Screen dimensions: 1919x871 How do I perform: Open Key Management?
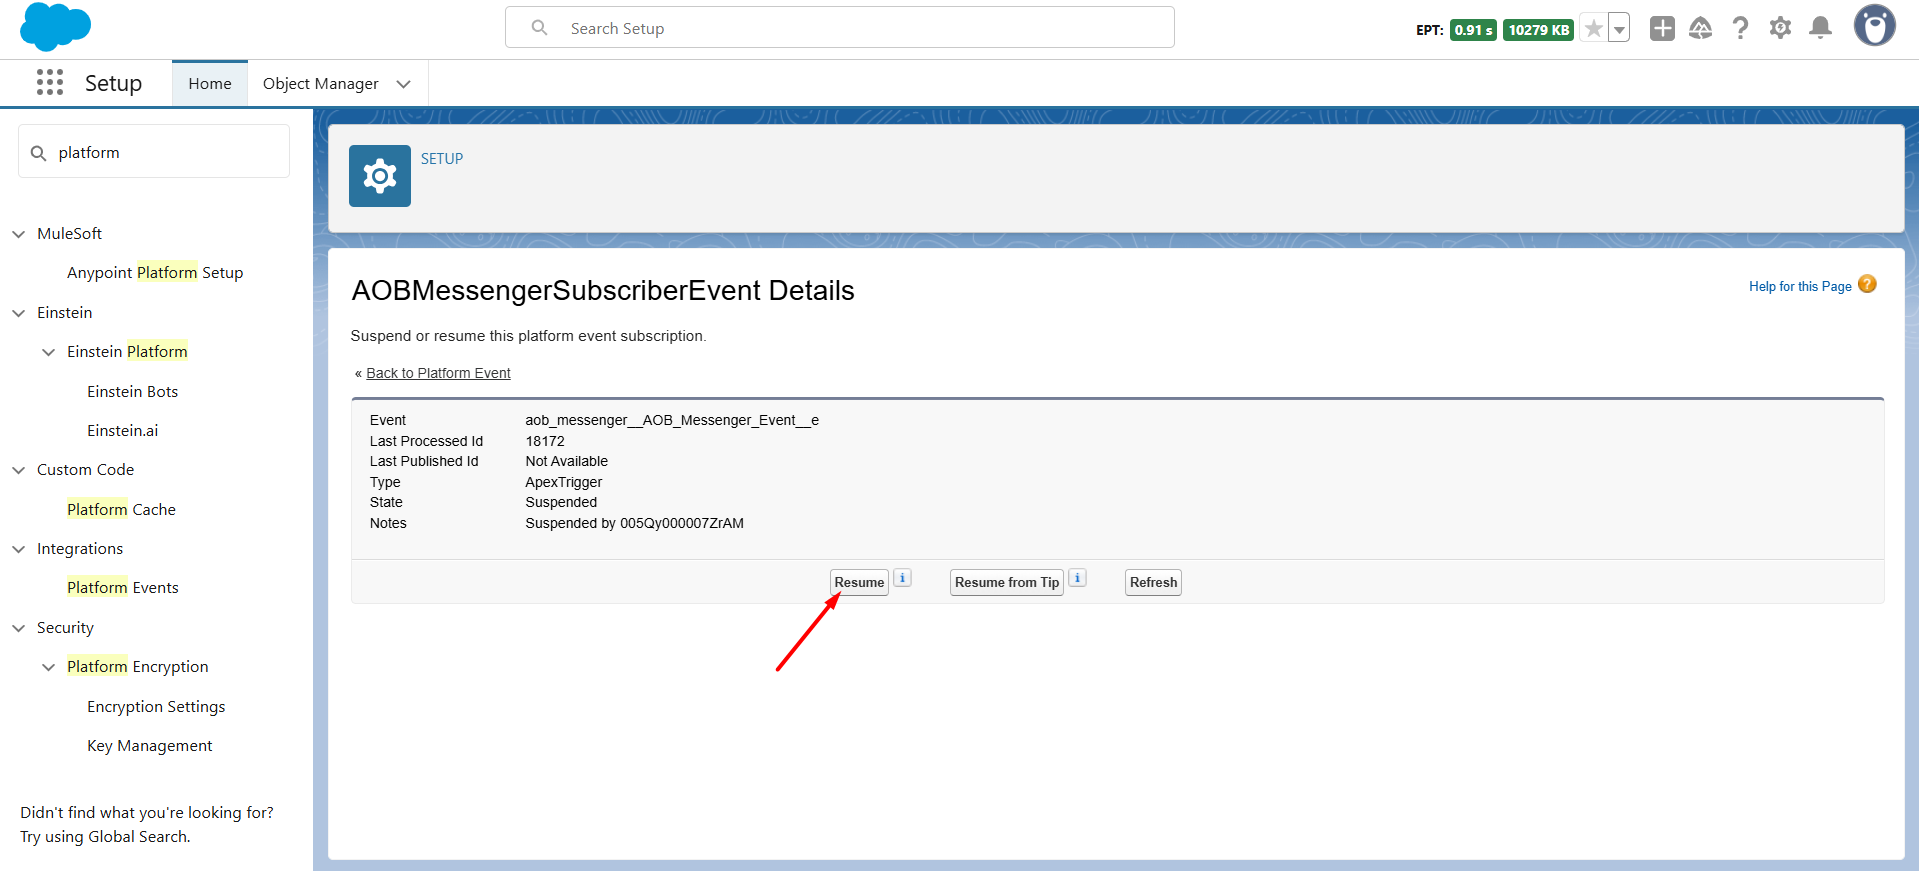click(149, 746)
